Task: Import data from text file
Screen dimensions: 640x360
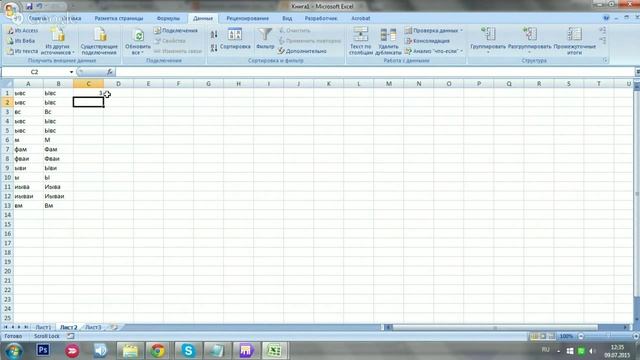Action: [23, 51]
